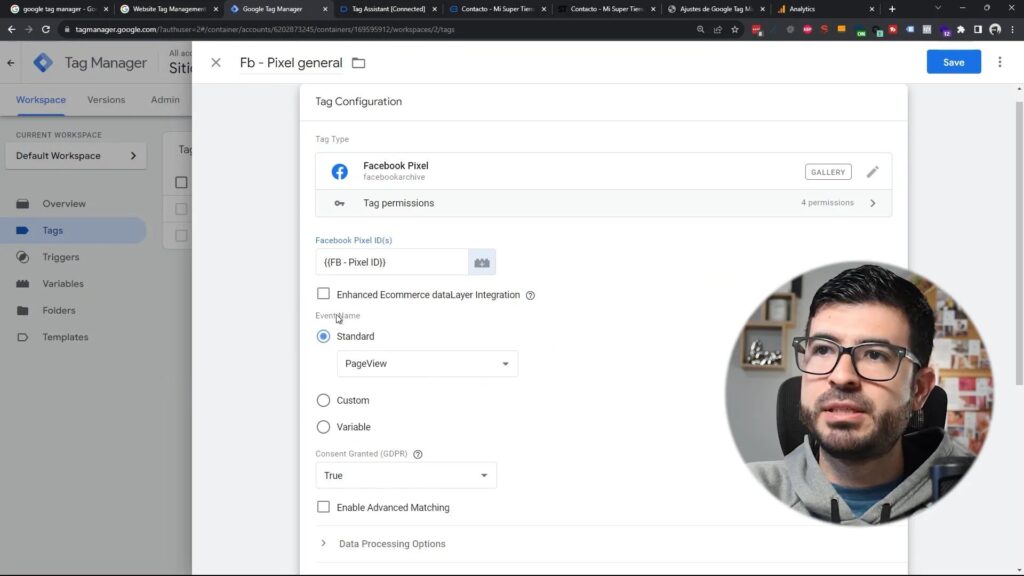Click the Variables sidebar icon

coord(23,284)
